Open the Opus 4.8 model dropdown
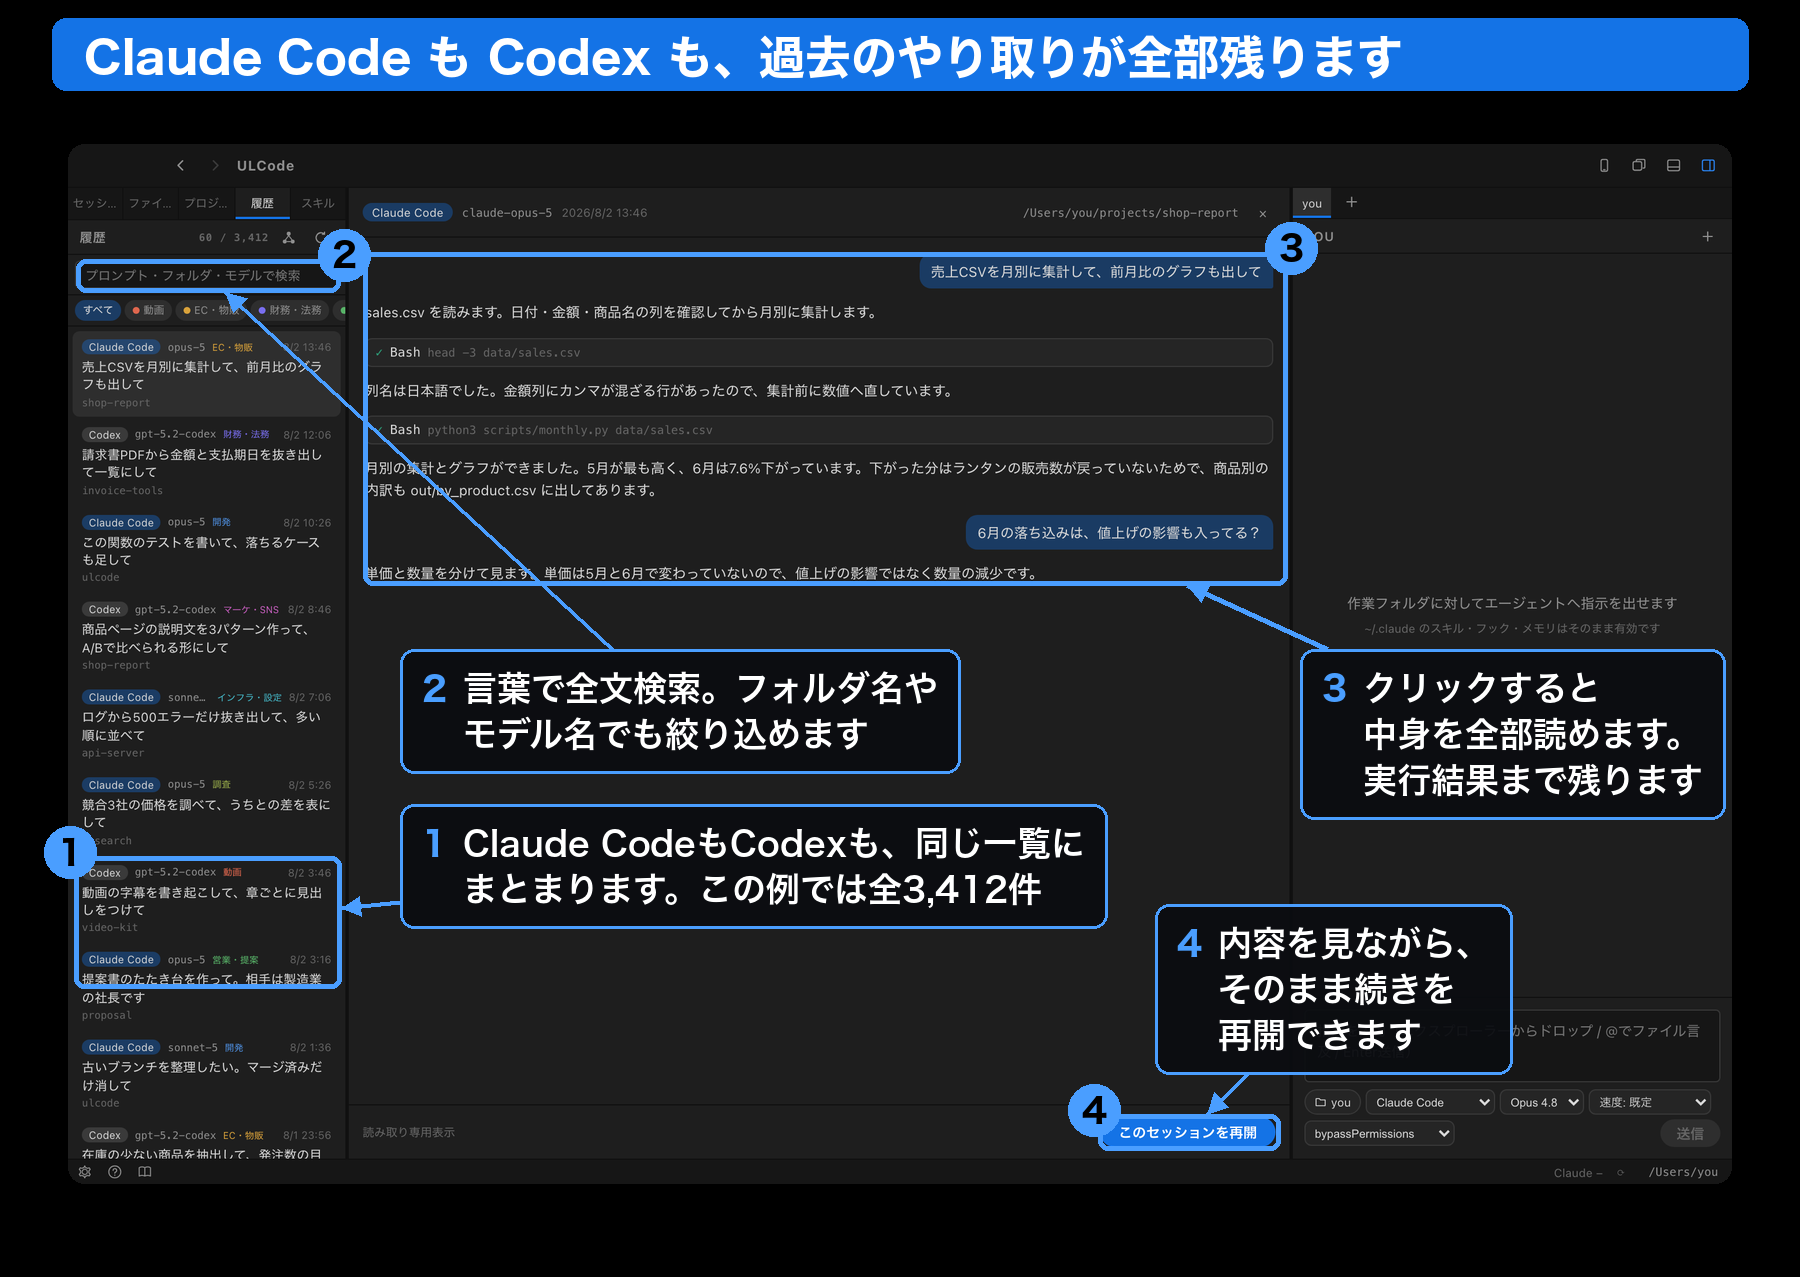Viewport: 1800px width, 1277px height. pyautogui.click(x=1541, y=1102)
